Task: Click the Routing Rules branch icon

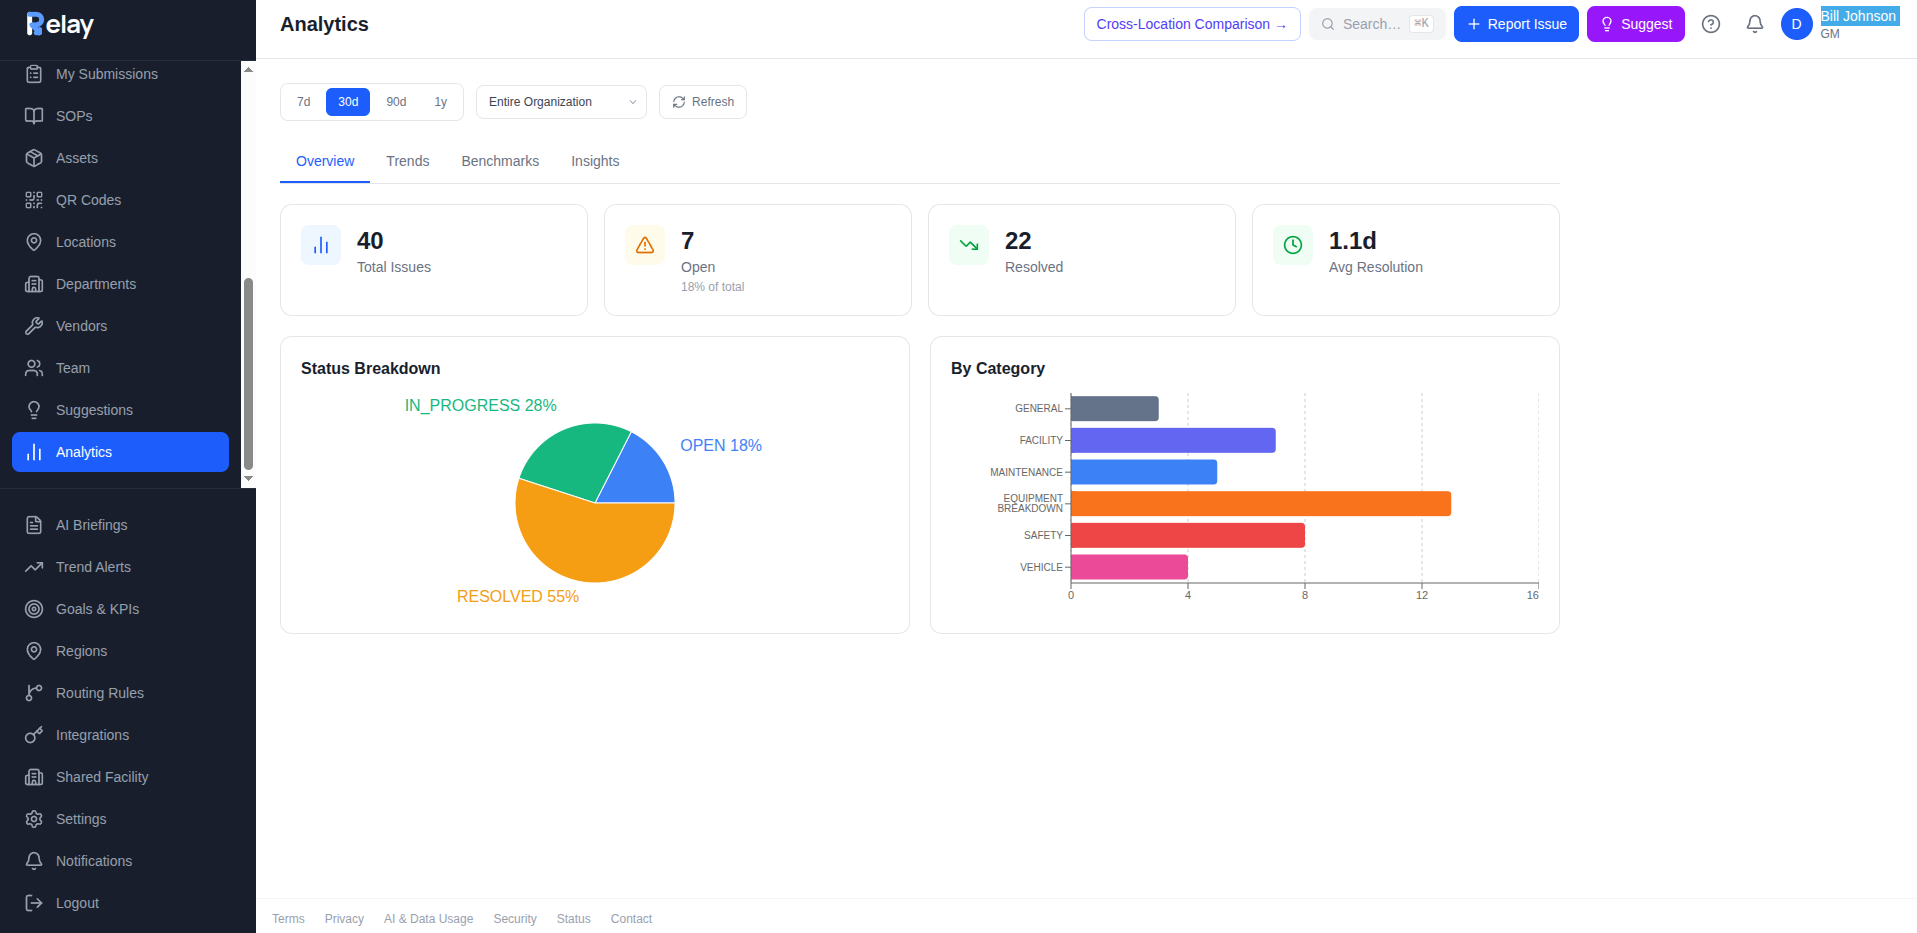Action: click(34, 693)
